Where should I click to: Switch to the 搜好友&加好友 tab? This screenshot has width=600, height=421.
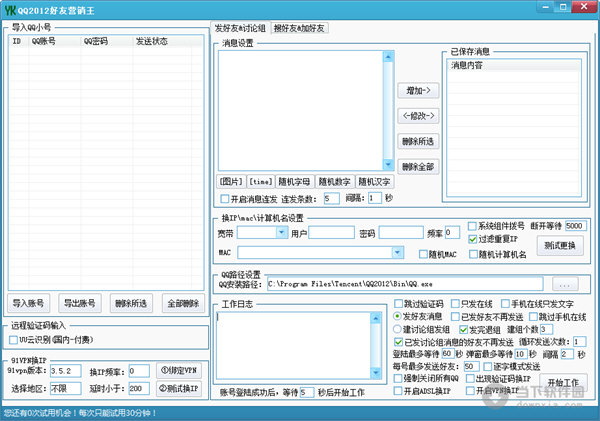299,28
